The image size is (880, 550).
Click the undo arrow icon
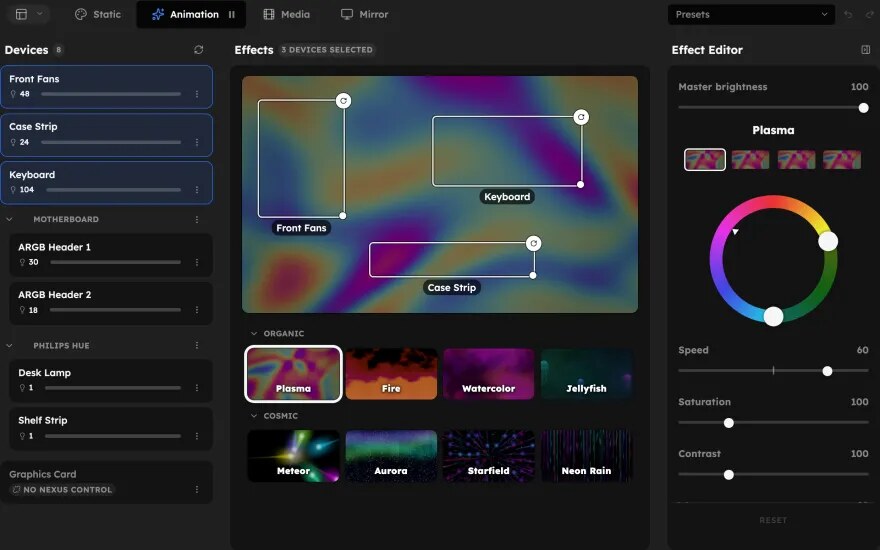coord(848,14)
